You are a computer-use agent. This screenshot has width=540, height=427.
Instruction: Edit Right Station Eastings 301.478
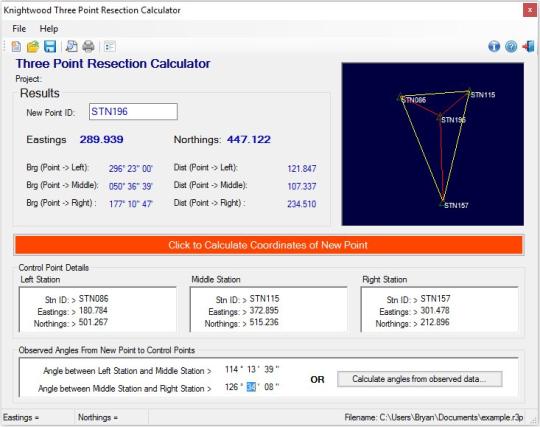click(x=435, y=311)
